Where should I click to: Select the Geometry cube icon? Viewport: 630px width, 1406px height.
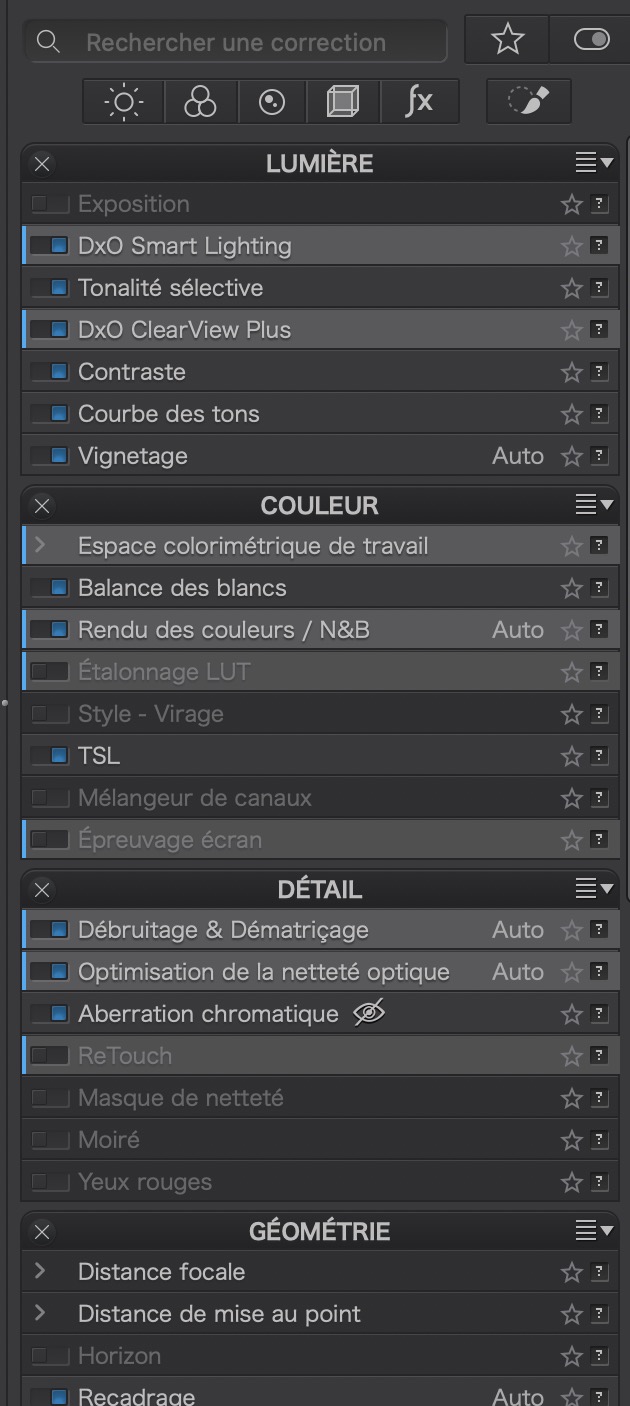pos(343,102)
